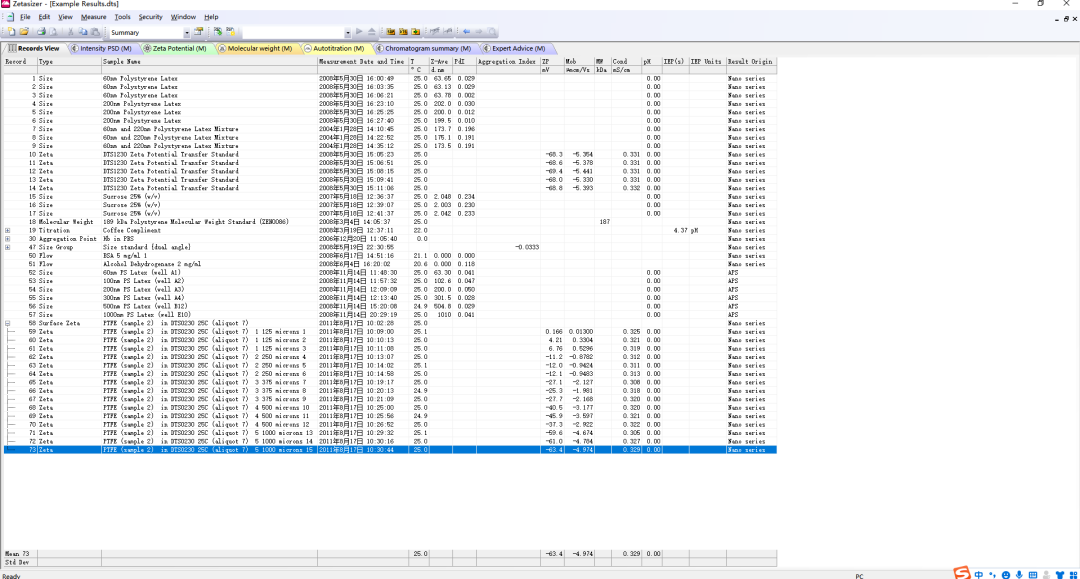
Task: Click the Start measurement play icon
Action: click(359, 32)
